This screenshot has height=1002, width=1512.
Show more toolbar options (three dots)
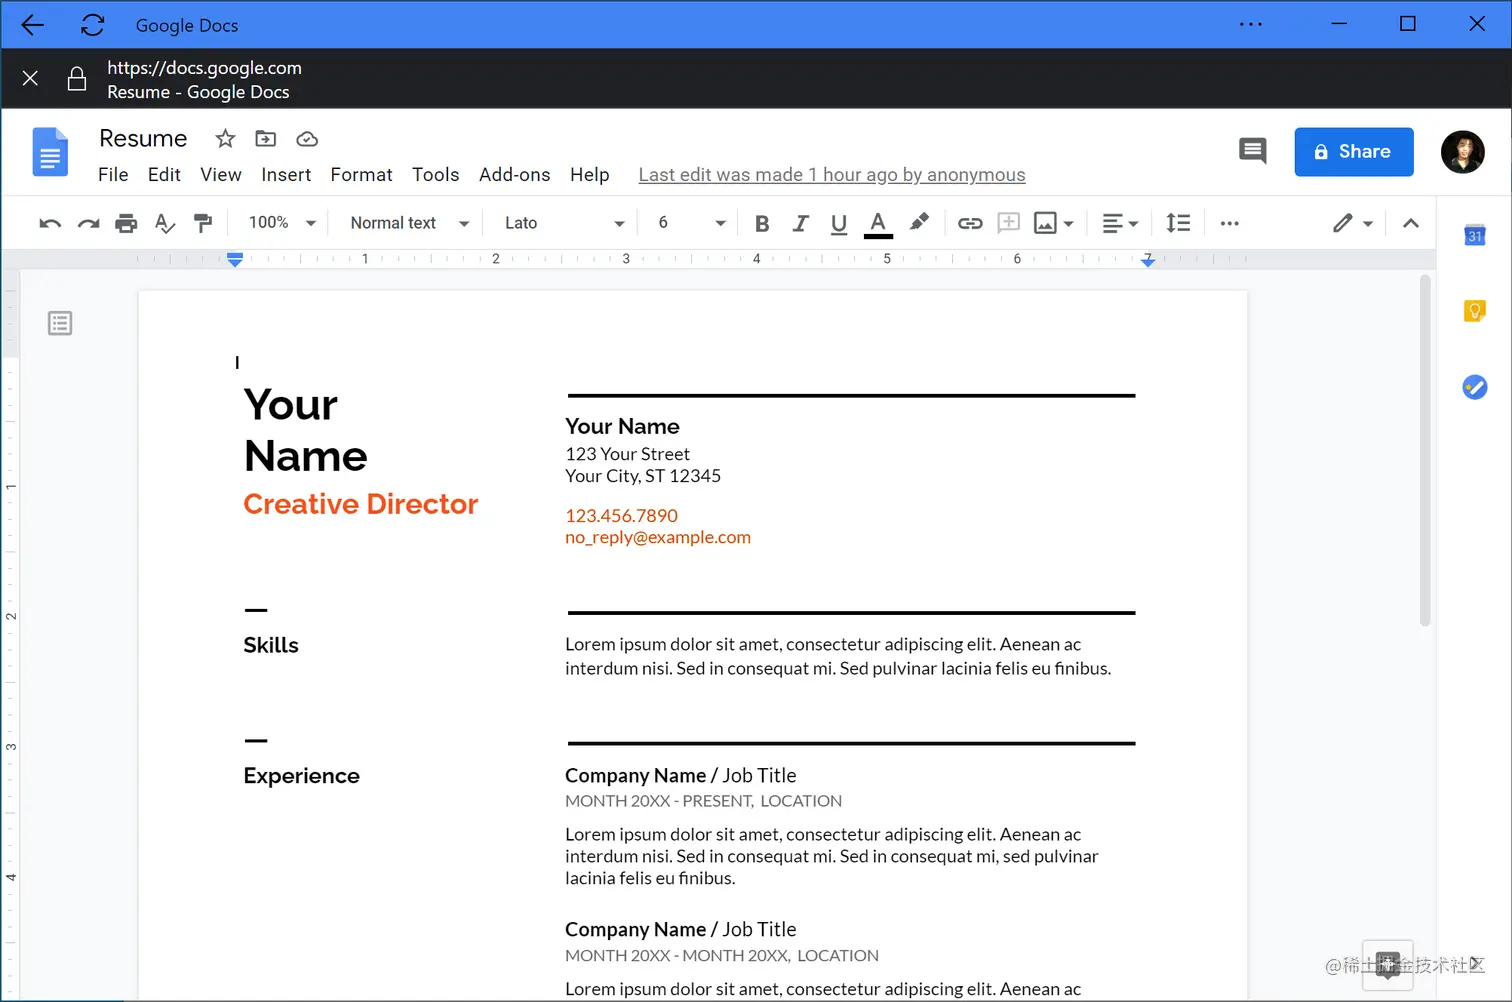tap(1230, 223)
